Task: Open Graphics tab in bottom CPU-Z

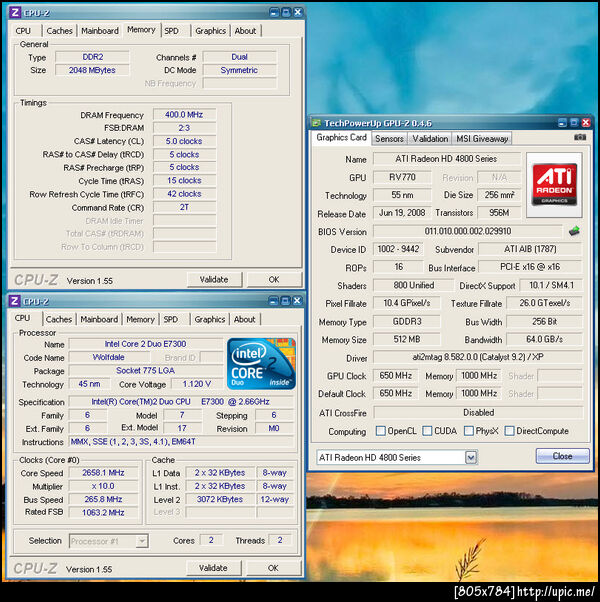Action: click(x=210, y=319)
